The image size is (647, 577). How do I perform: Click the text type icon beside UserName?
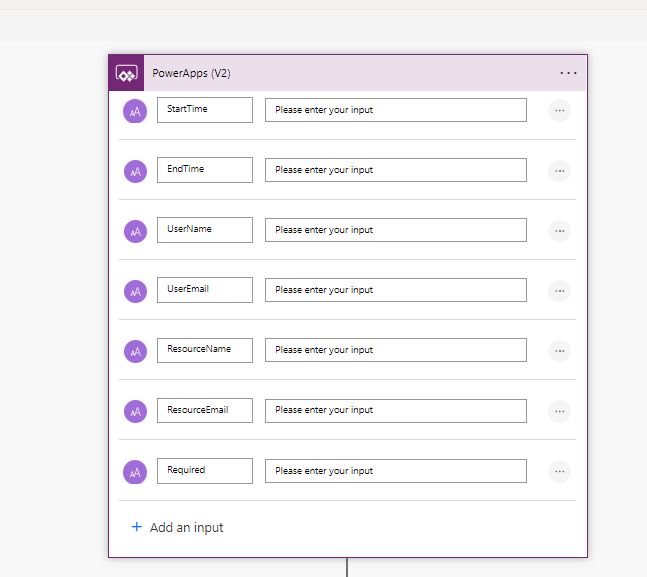tap(135, 232)
